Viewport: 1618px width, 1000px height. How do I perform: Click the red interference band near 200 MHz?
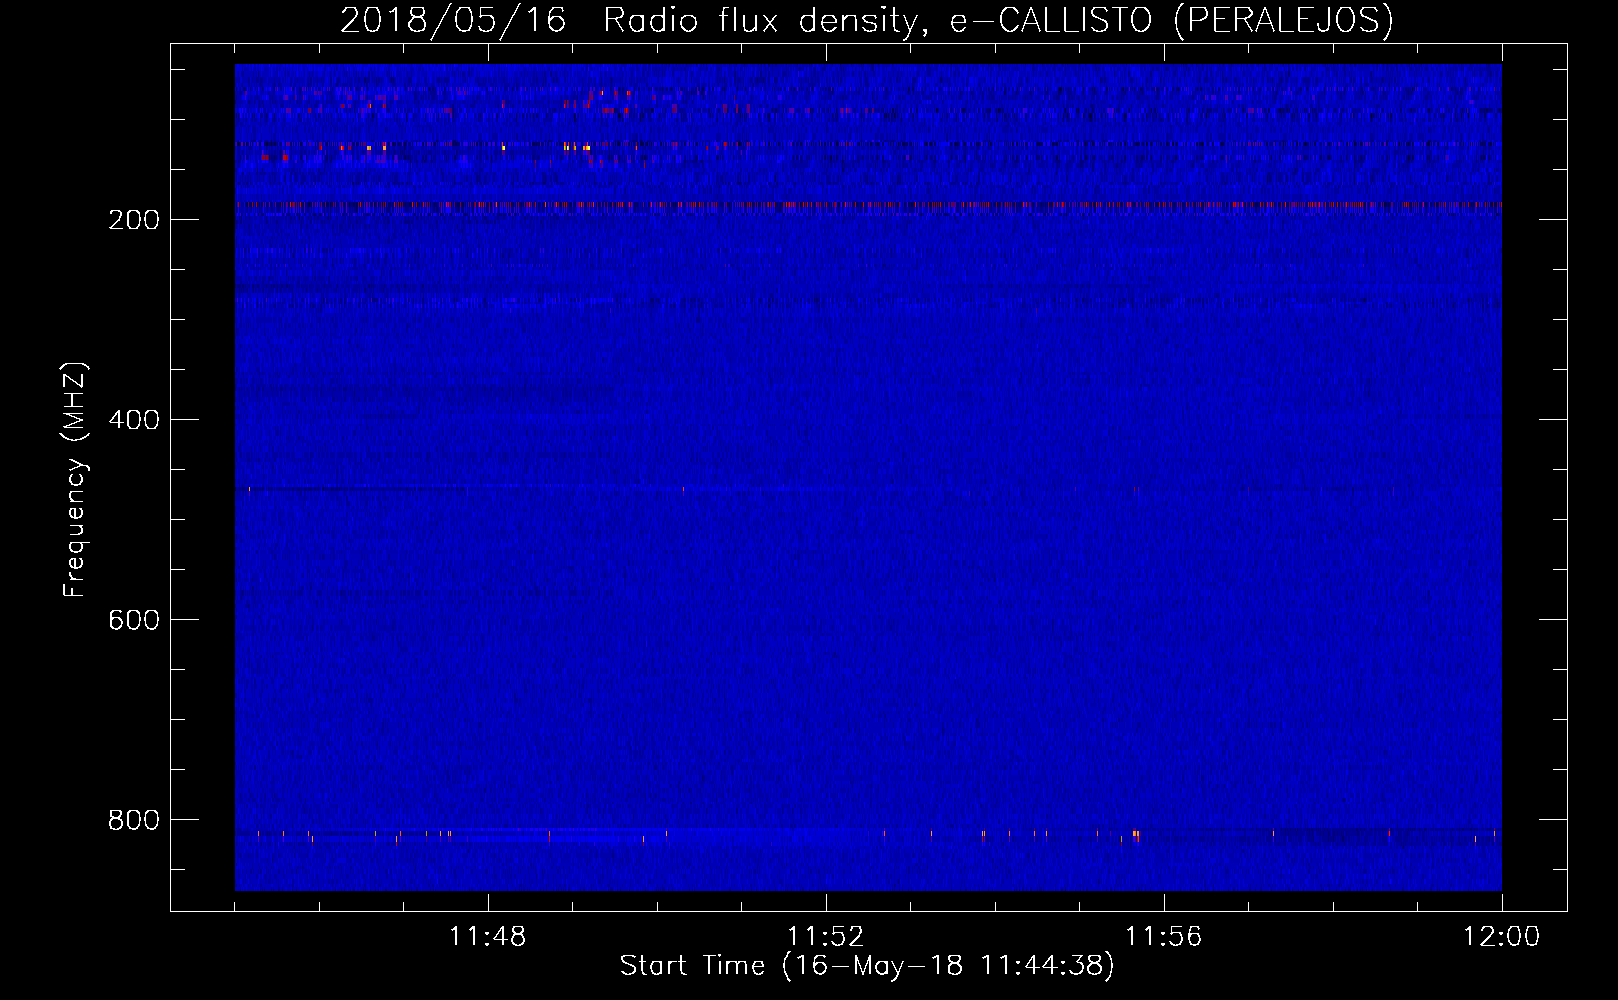(x=868, y=205)
